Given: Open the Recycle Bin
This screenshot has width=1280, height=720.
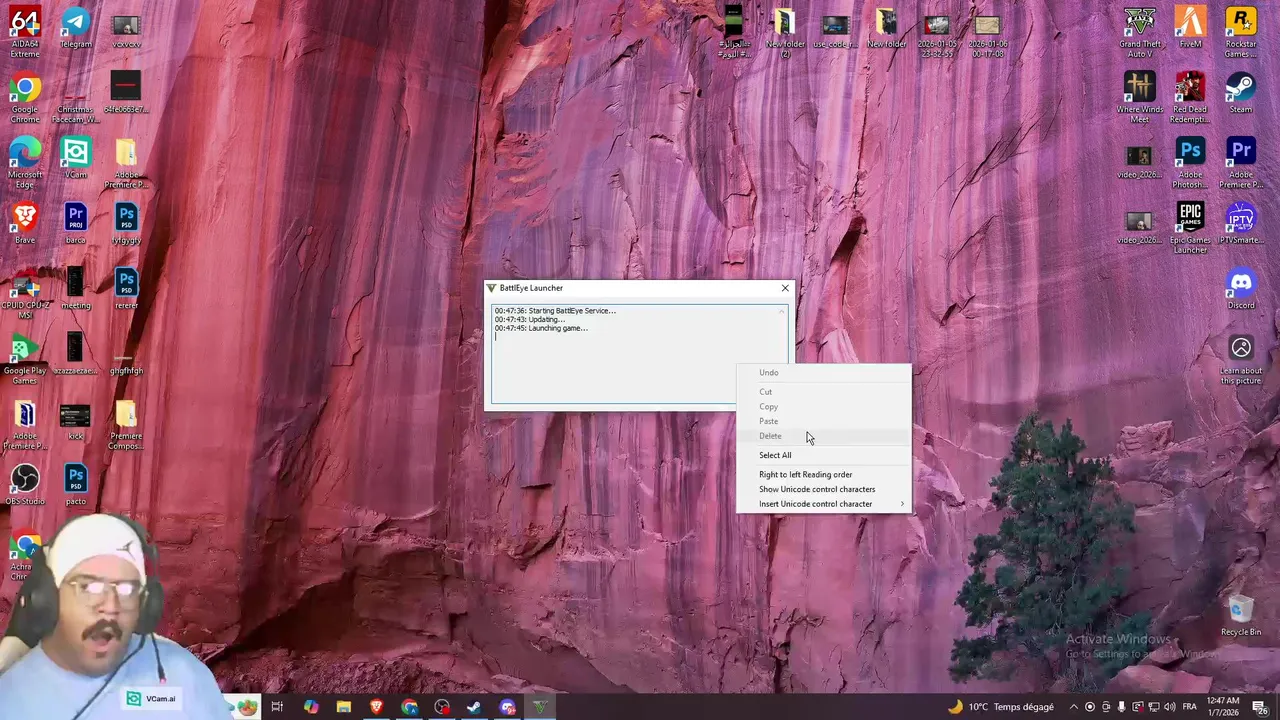Looking at the screenshot, I should coord(1241,615).
